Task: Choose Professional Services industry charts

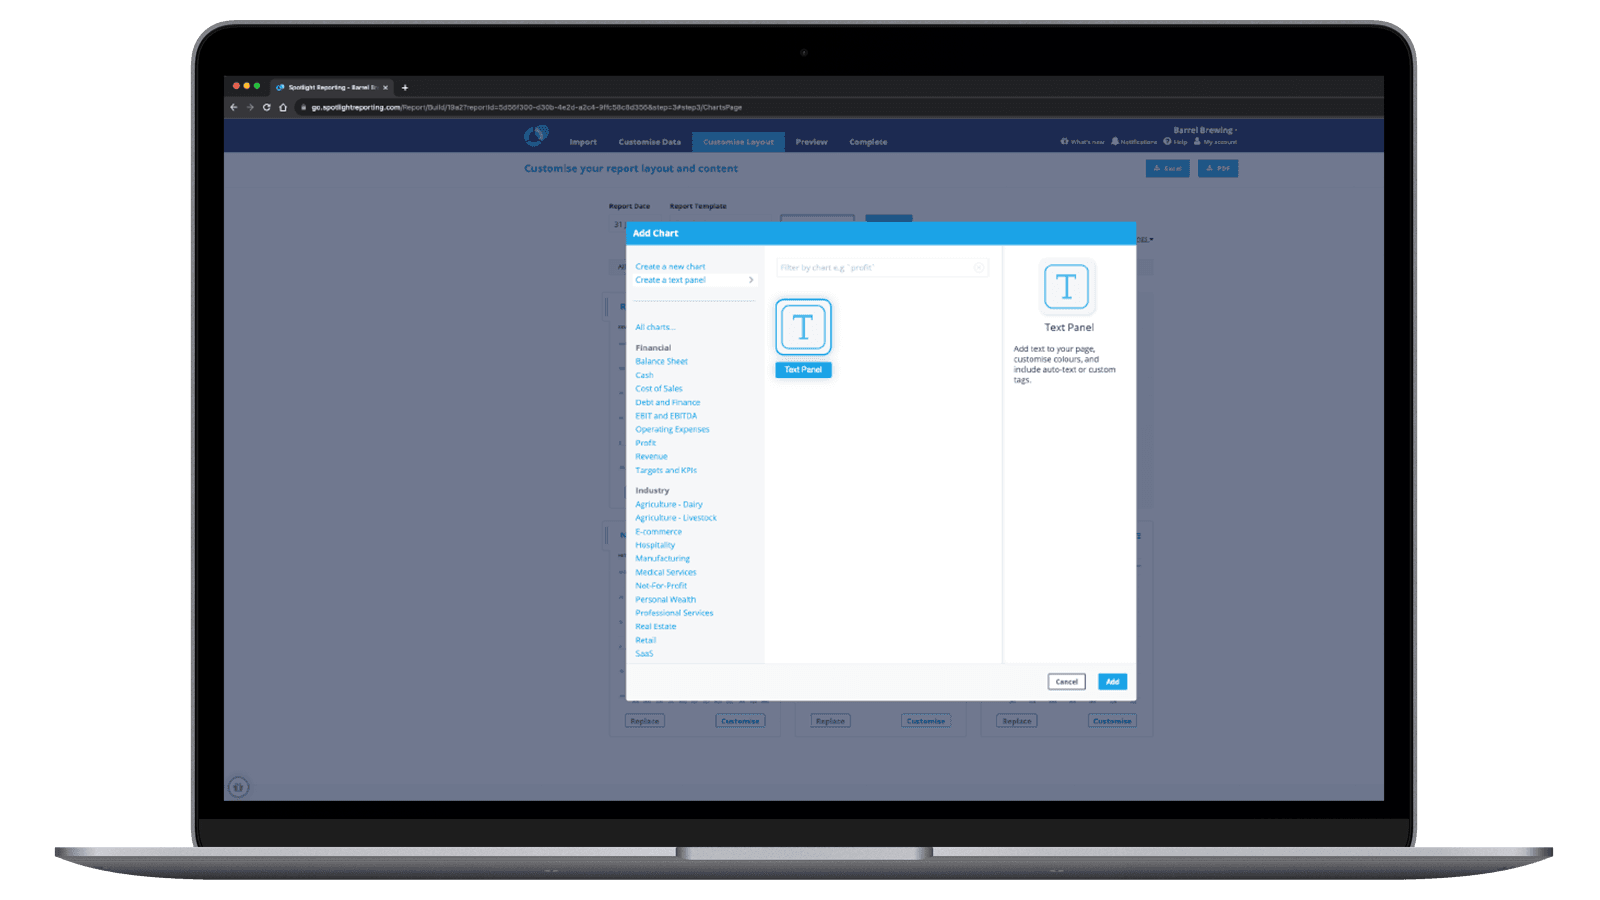Action: point(674,613)
